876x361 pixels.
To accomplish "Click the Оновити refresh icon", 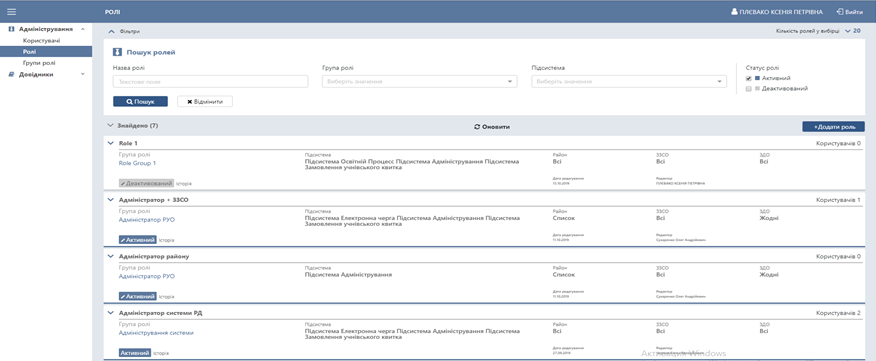I will point(477,127).
